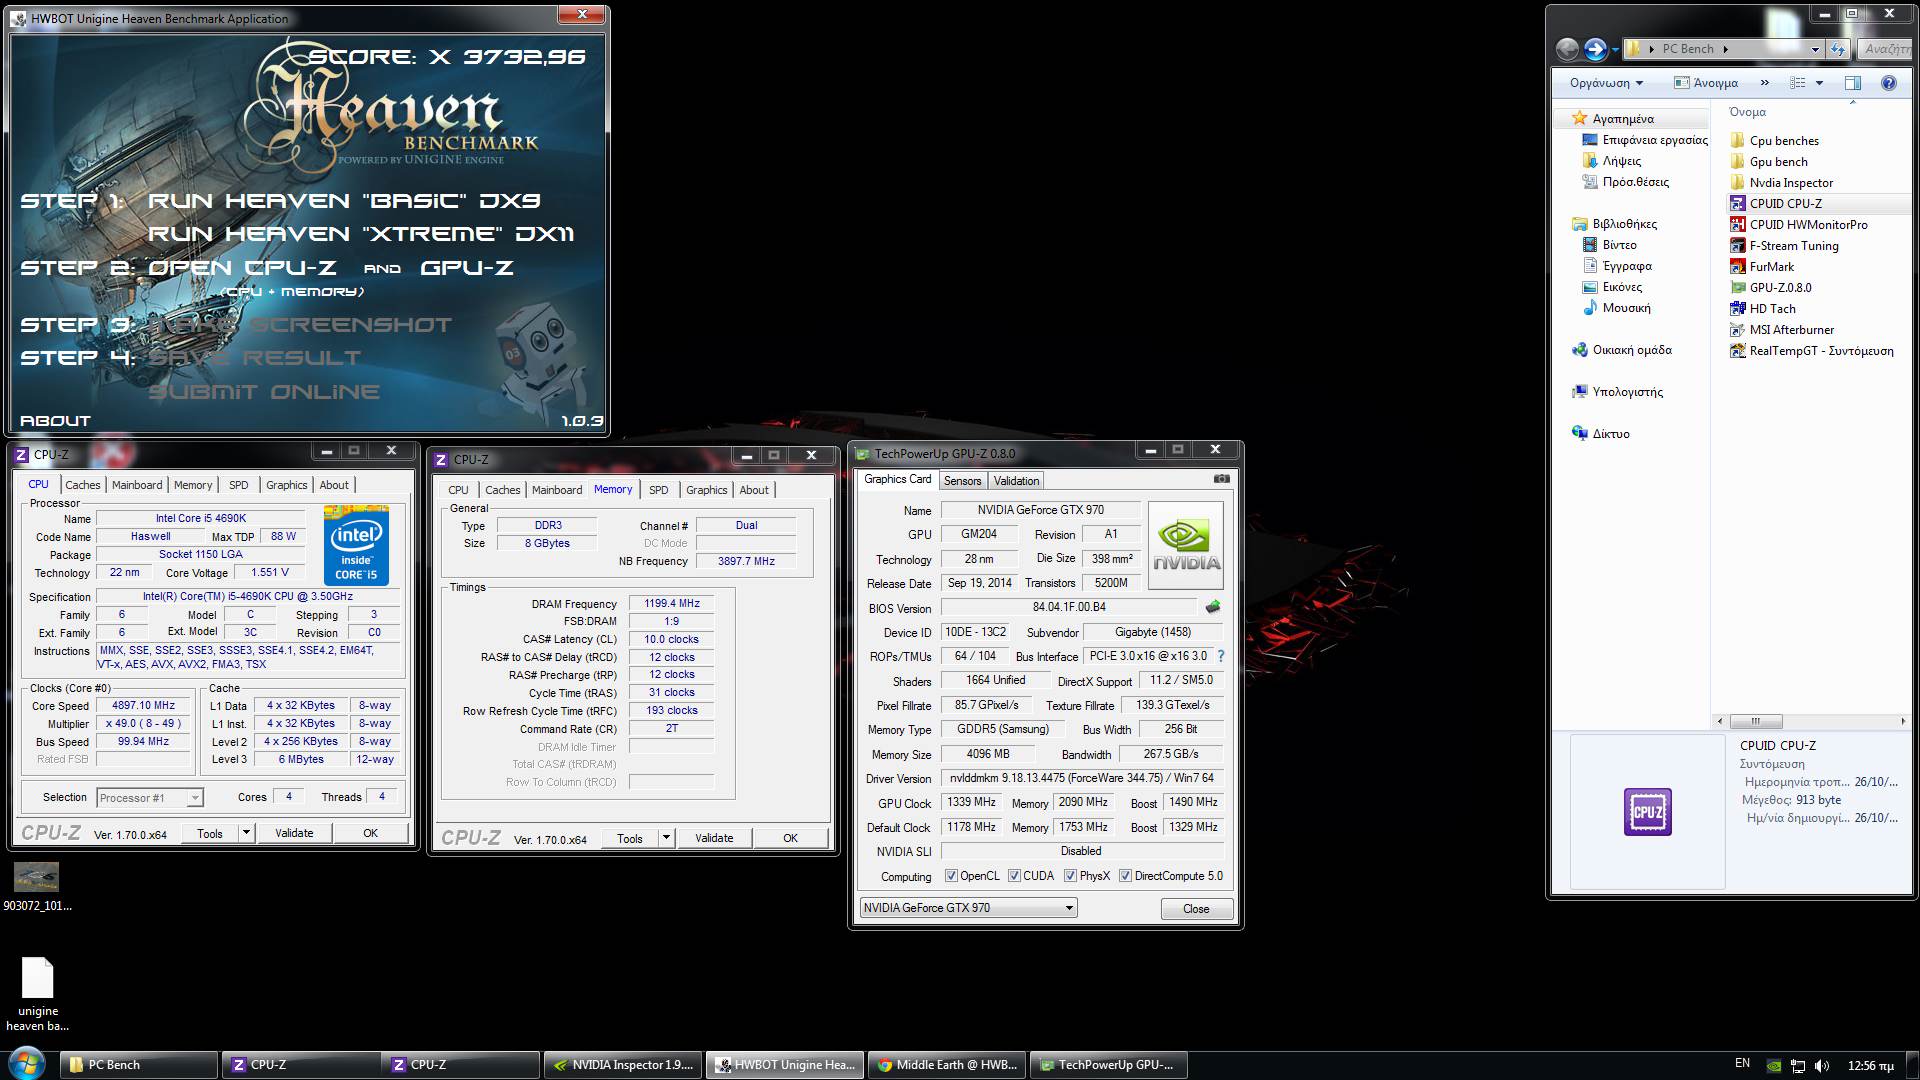Switch to Mainboard tab in CPU-Z CPU window
The width and height of the screenshot is (1920, 1080).
[137, 485]
